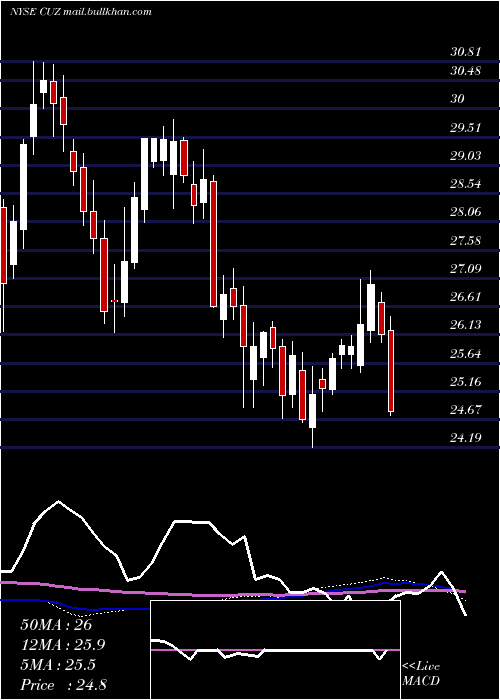Click the last red candle near 24.8
The width and height of the screenshot is (500, 700).
(391, 371)
